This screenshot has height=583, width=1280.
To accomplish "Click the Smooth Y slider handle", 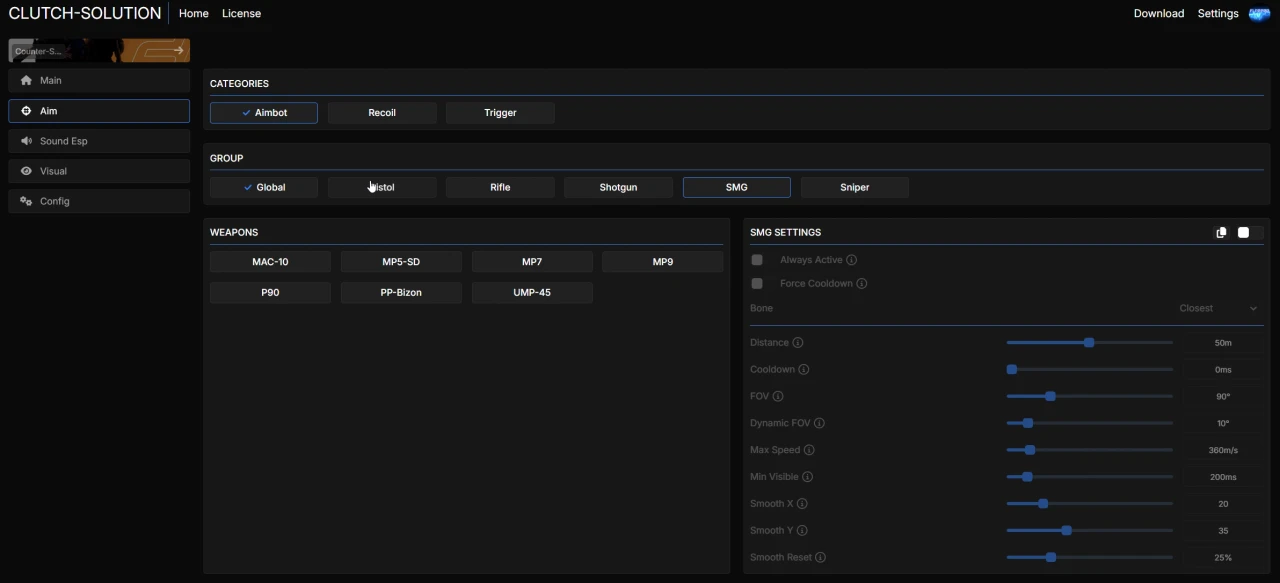I will point(1067,531).
